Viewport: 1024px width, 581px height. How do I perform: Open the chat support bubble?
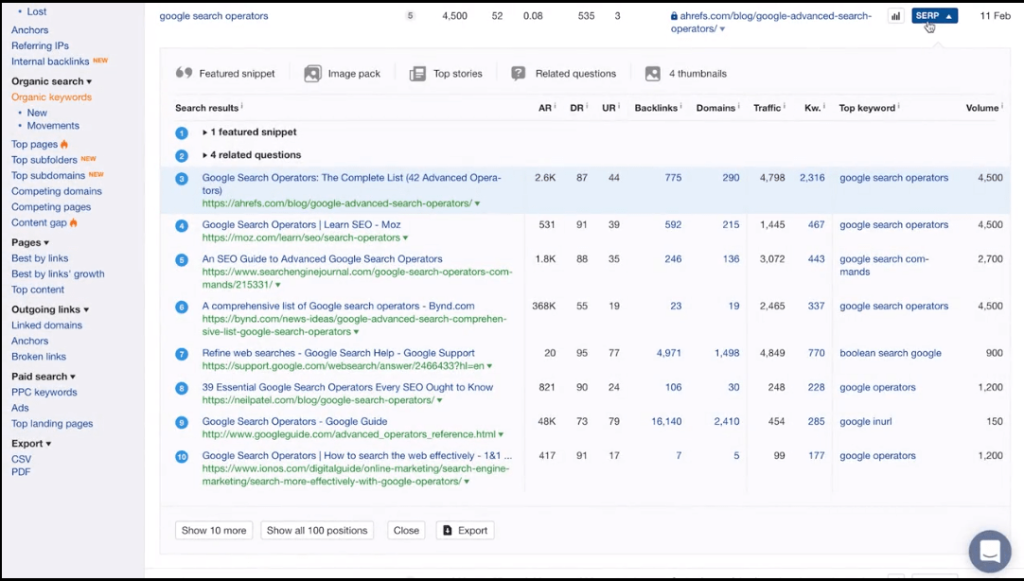coord(990,551)
